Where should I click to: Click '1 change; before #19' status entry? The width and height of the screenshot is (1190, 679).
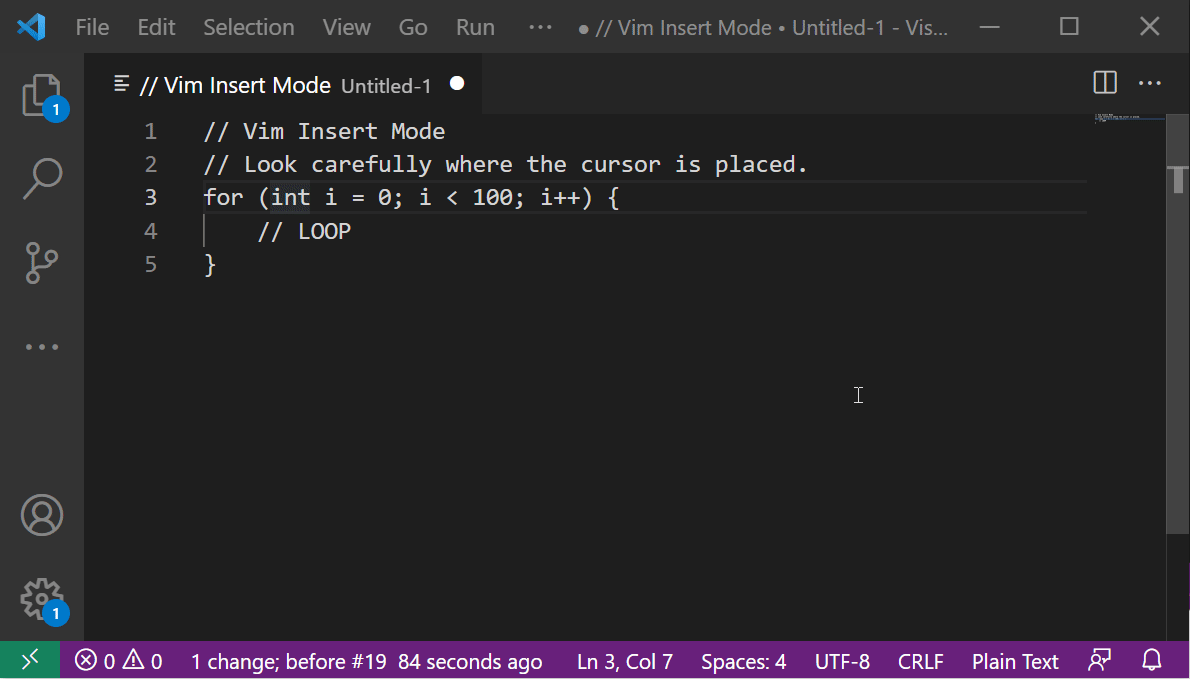tap(288, 662)
